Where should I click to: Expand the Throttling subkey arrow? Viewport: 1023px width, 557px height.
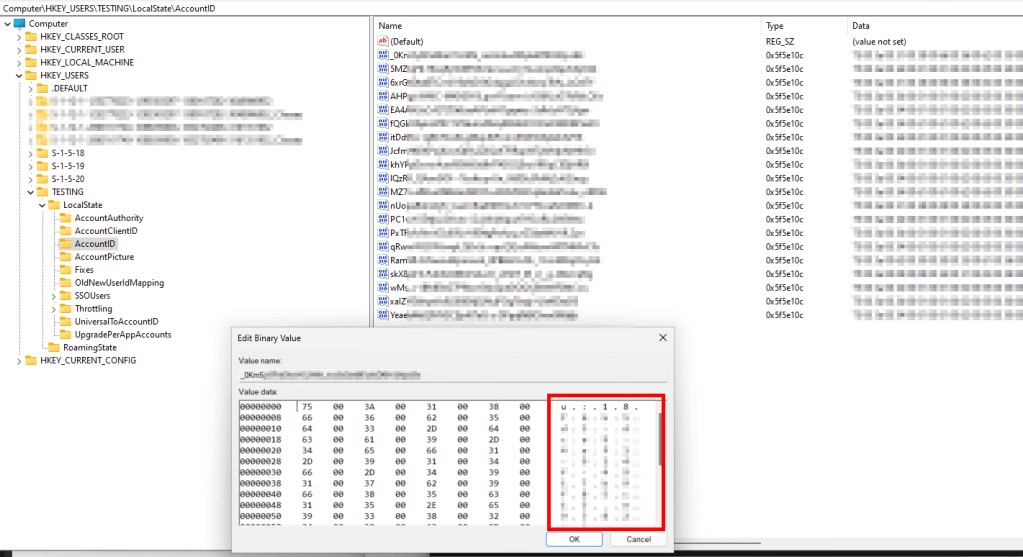(54, 309)
